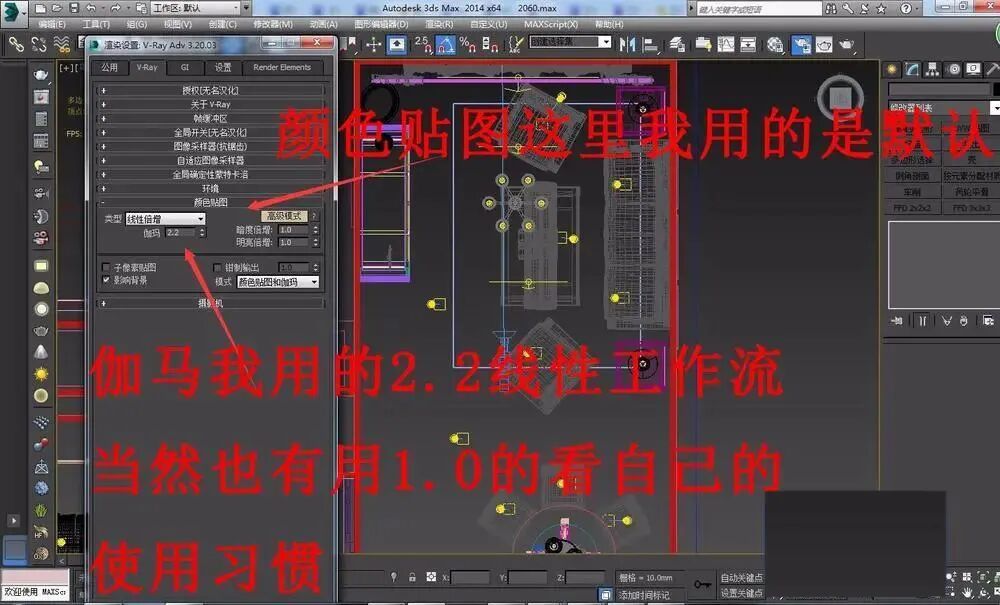The height and width of the screenshot is (605, 1000).
Task: Expand the 摄影机 rollout
Action: point(210,303)
